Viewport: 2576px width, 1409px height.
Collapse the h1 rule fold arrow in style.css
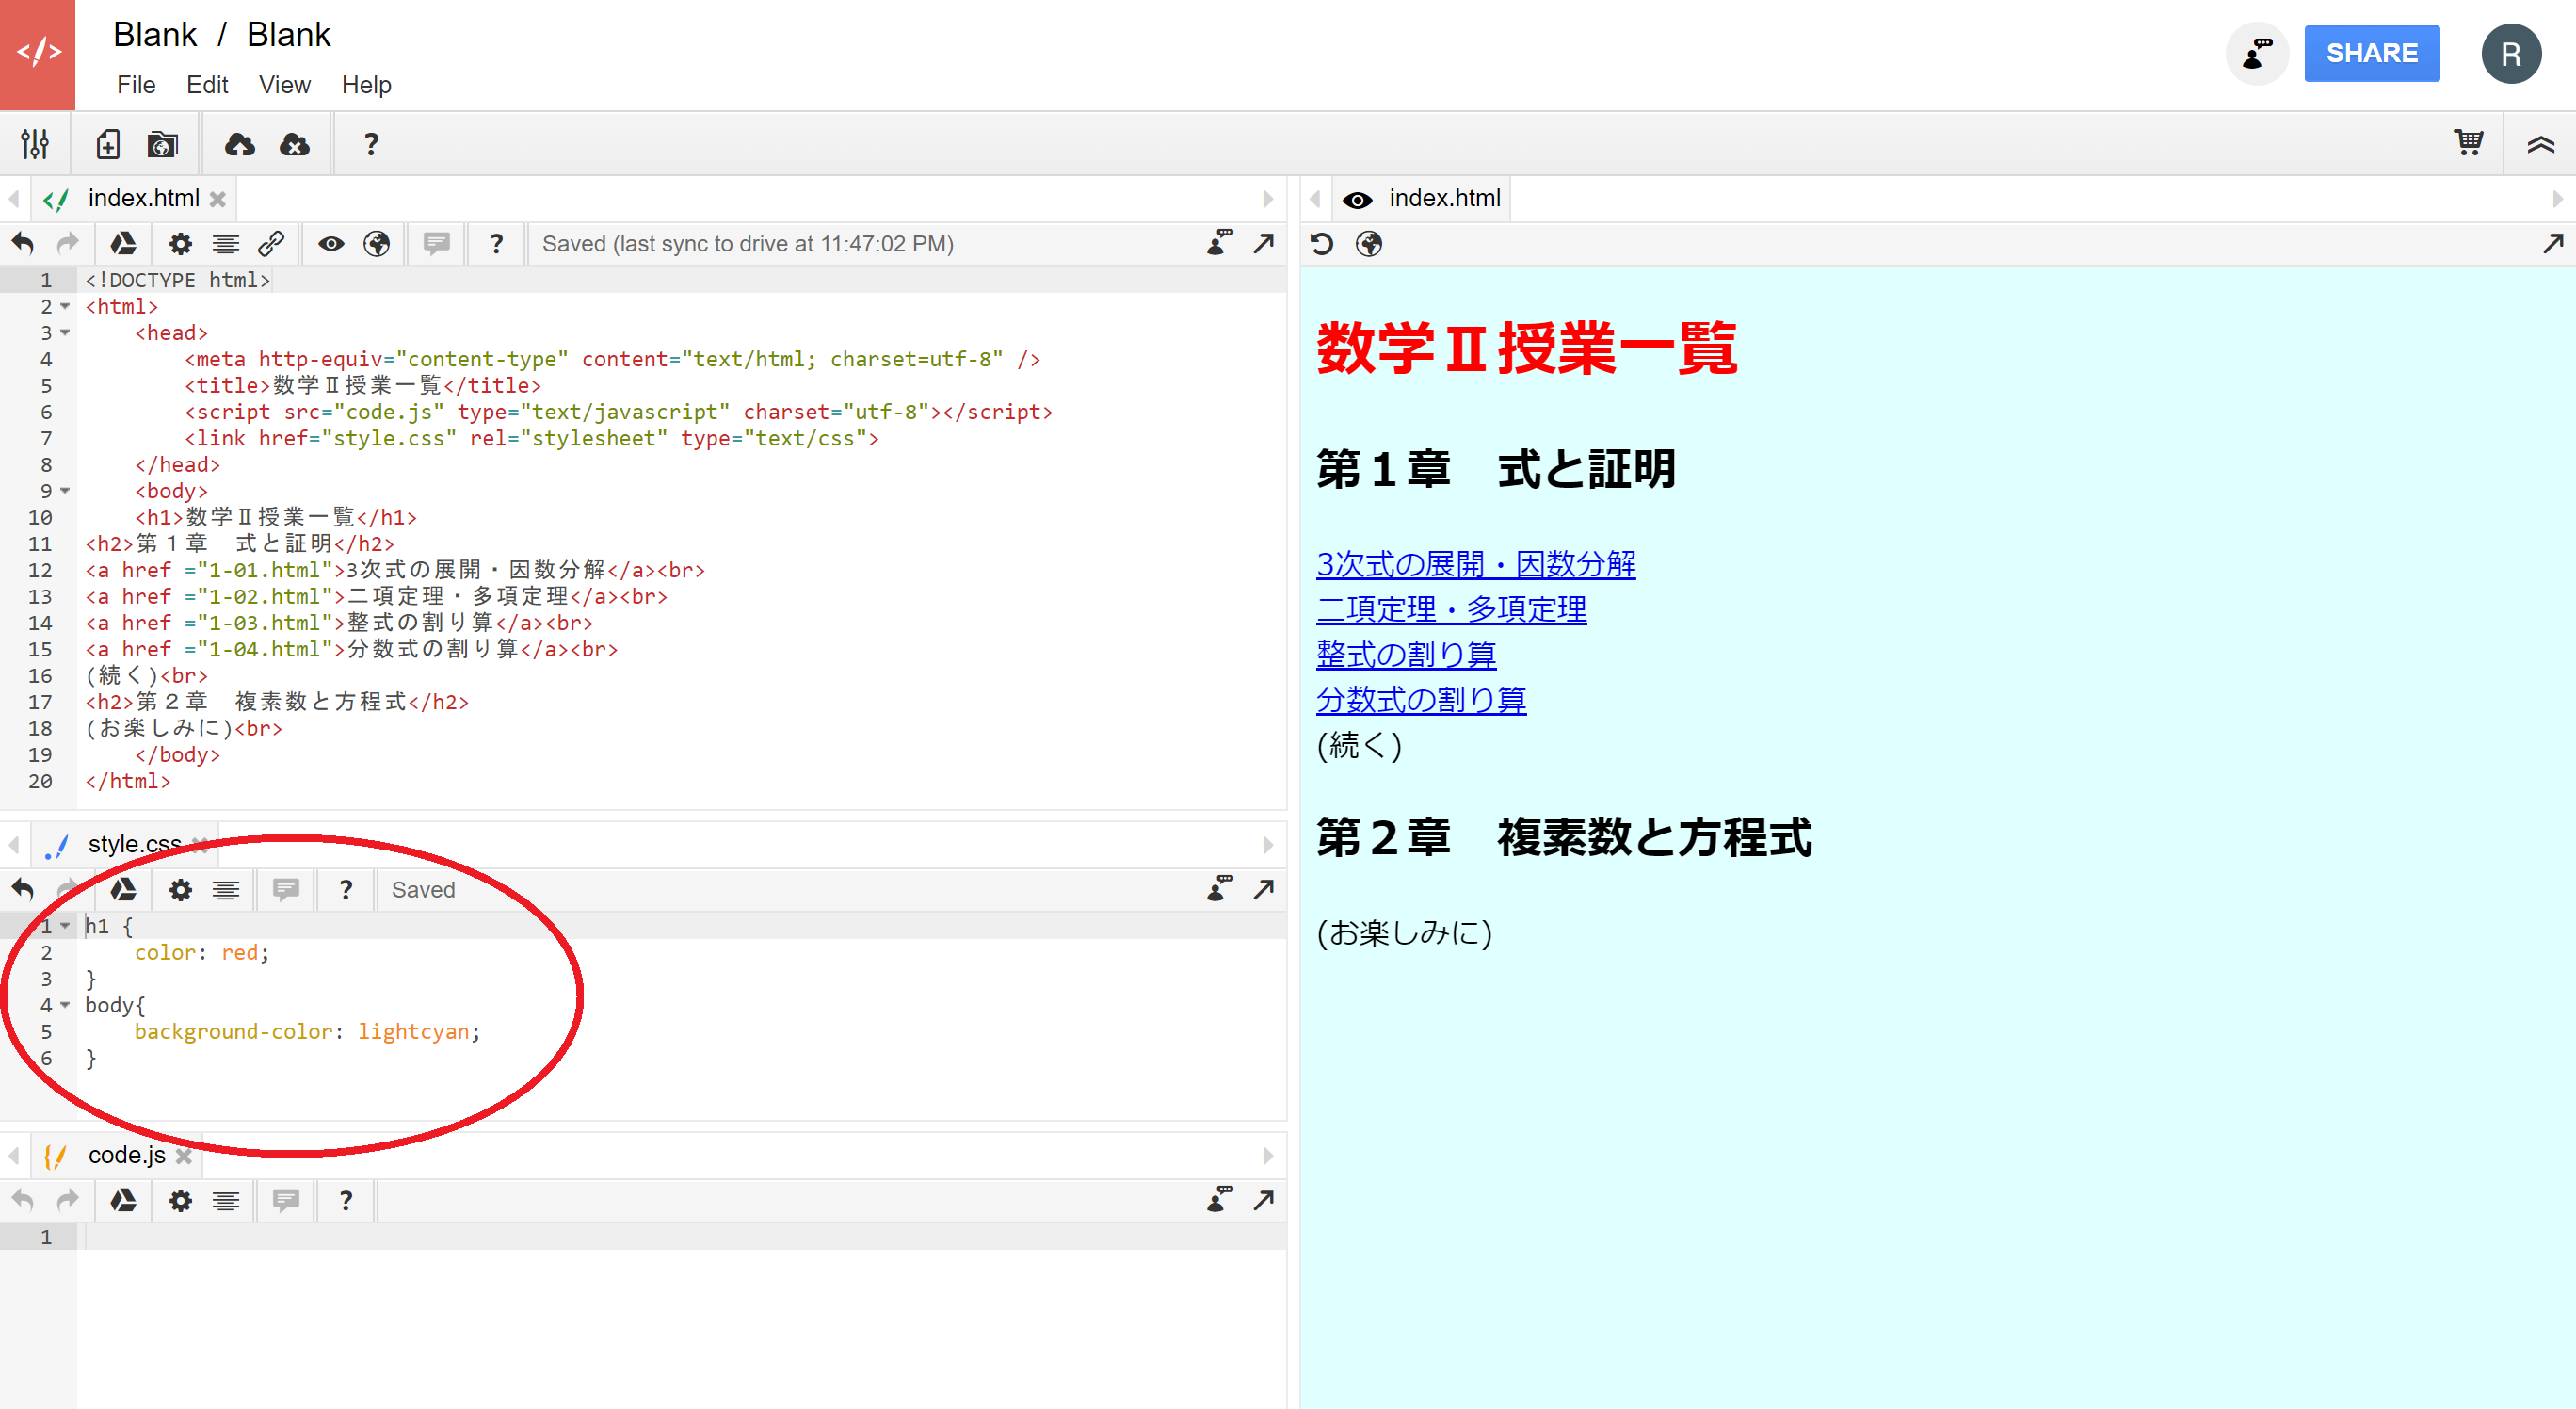[65, 926]
